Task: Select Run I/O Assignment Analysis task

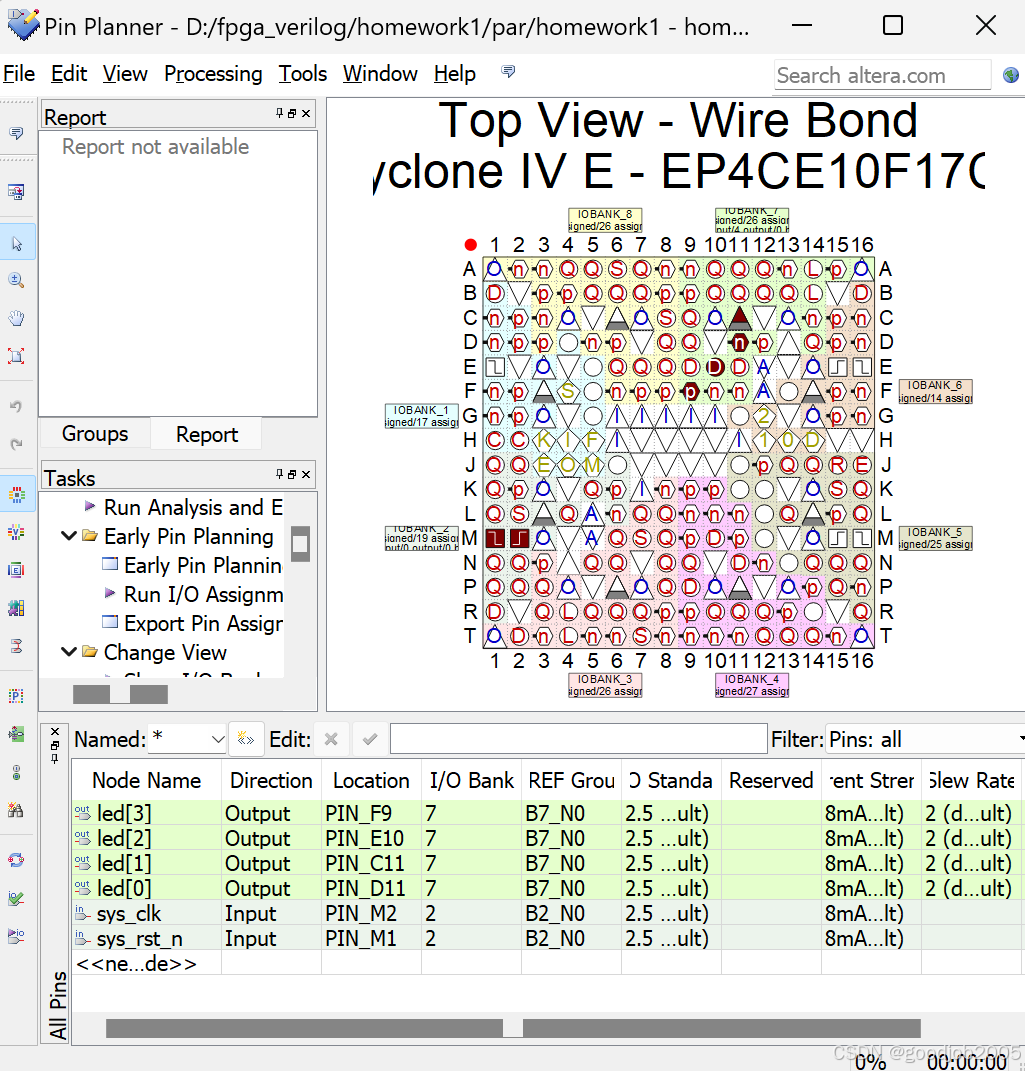Action: pos(203,594)
